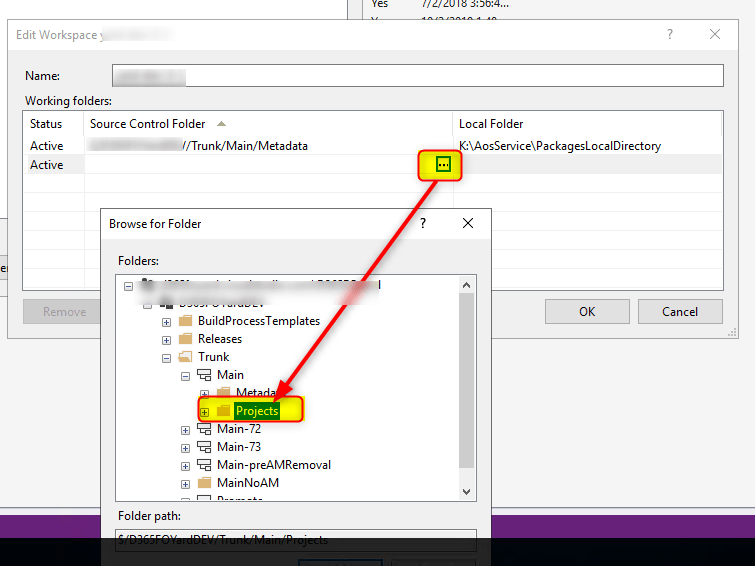Click the Main branch icon

click(204, 375)
